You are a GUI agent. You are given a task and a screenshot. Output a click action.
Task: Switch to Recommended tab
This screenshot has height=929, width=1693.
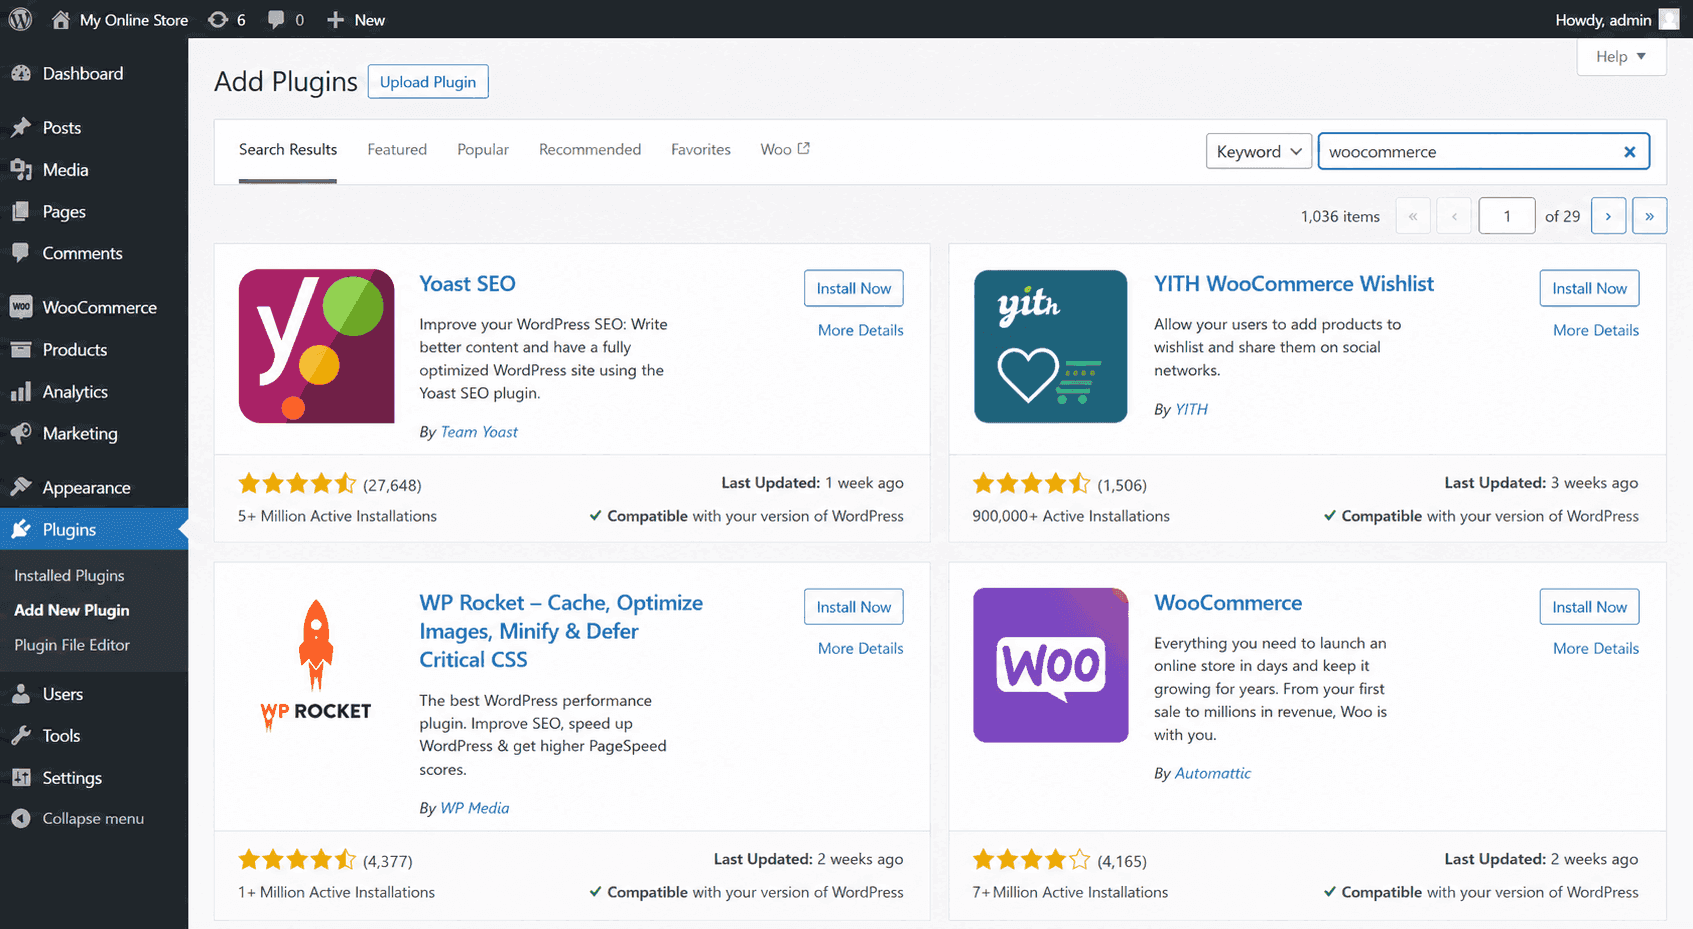(590, 150)
